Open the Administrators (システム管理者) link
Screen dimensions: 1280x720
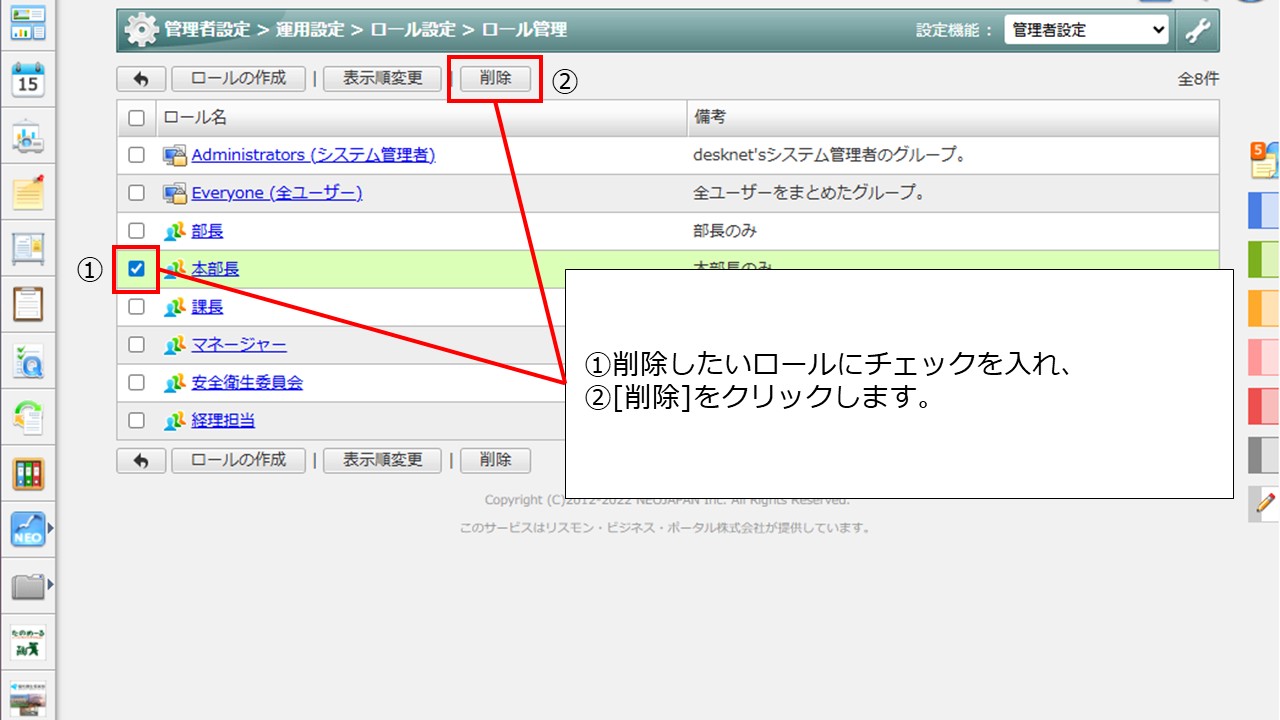313,155
